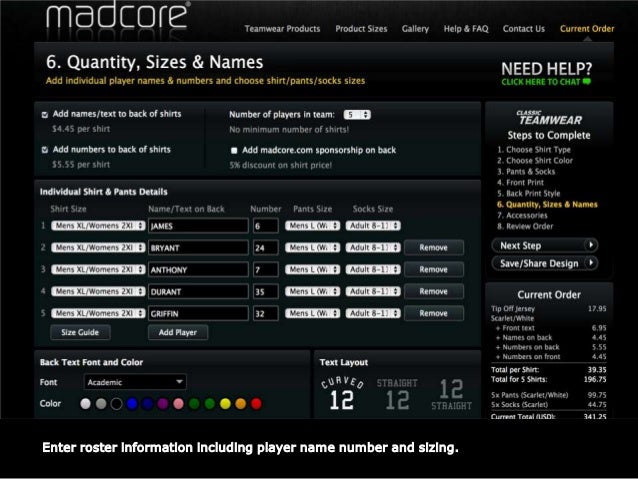
Task: Click the madcore logo
Action: tap(117, 15)
